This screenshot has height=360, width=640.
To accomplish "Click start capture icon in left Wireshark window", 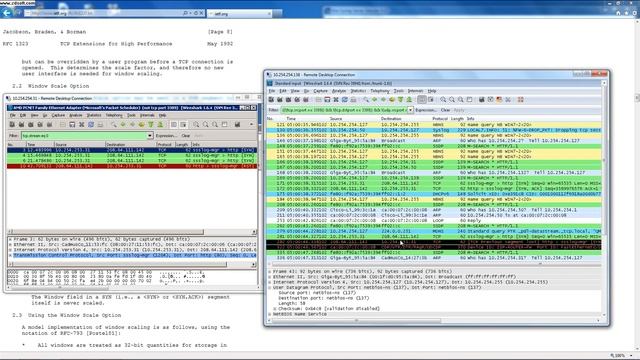I will click(31, 124).
